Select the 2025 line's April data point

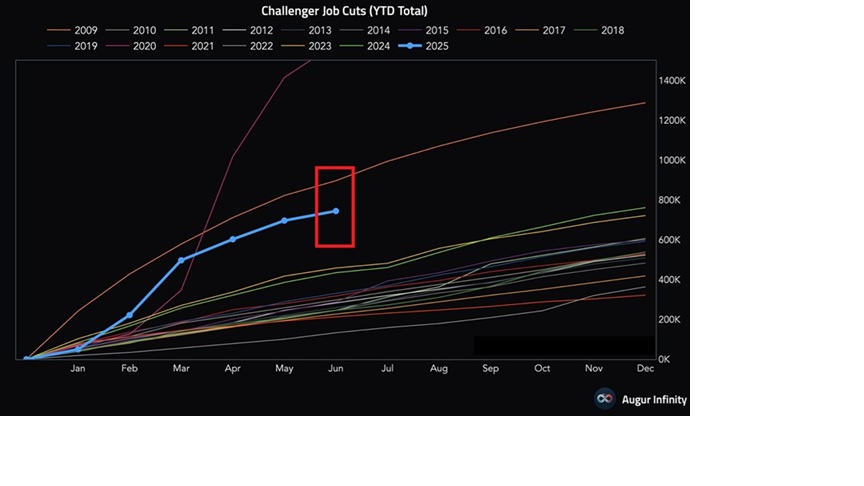click(232, 239)
